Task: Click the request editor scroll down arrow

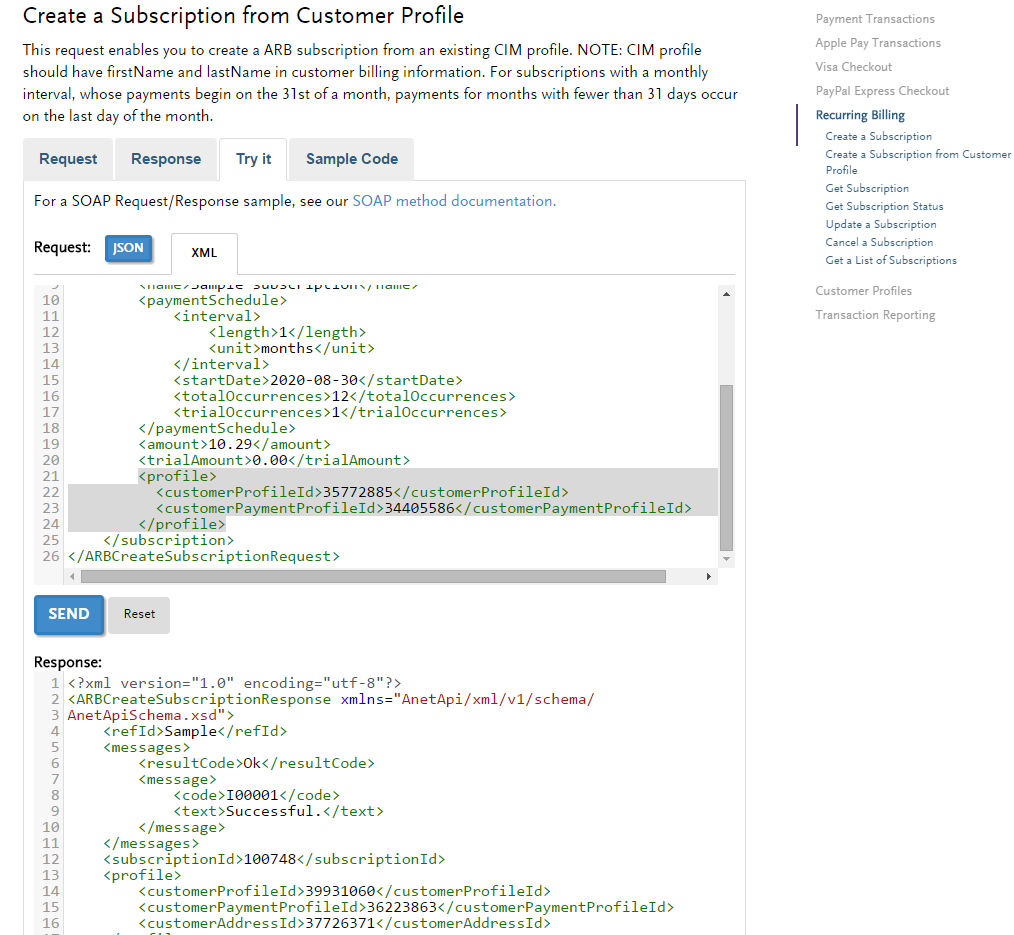Action: click(x=727, y=559)
